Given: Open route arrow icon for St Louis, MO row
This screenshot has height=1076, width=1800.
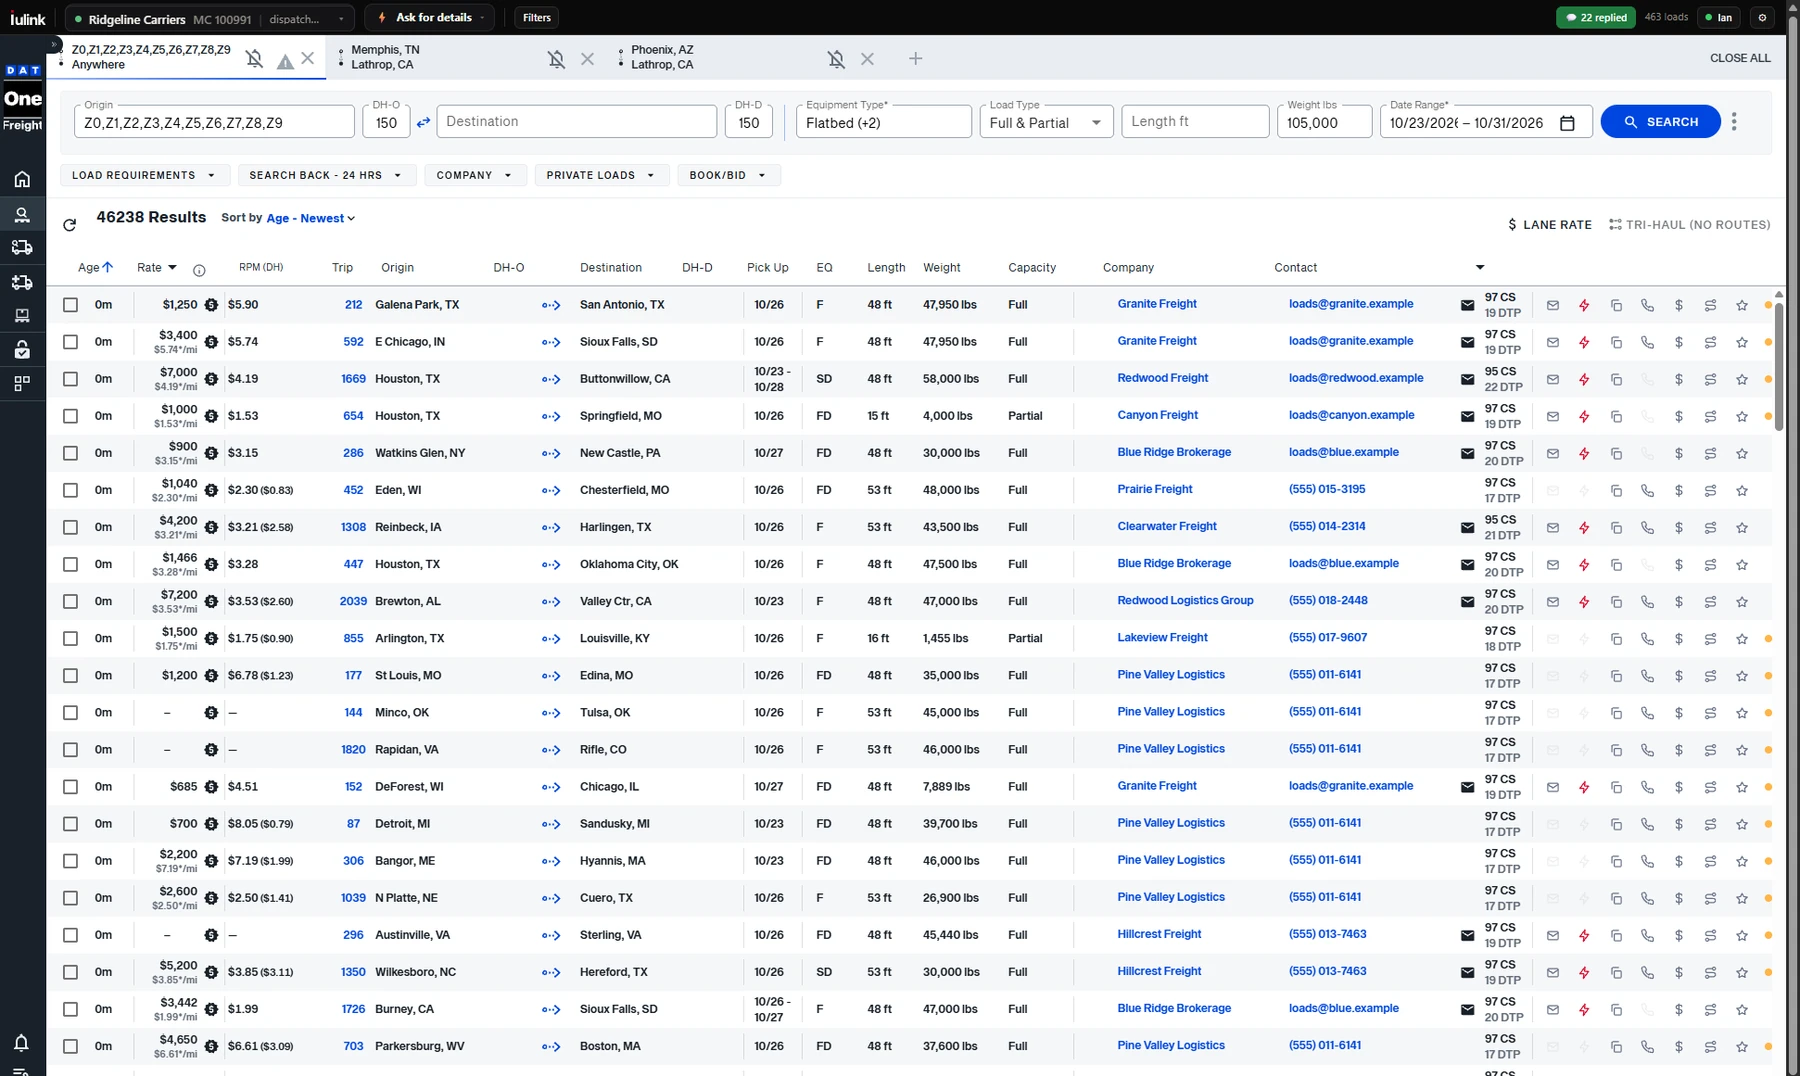Looking at the screenshot, I should [551, 676].
